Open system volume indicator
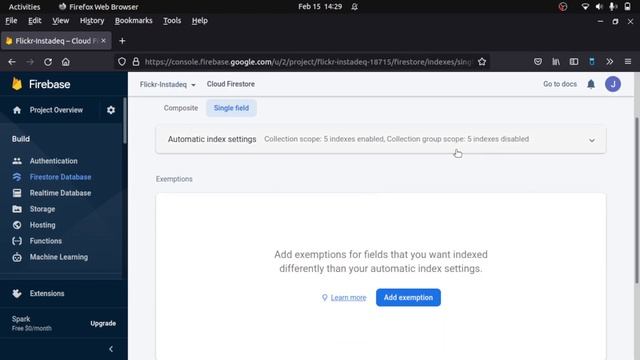The width and height of the screenshot is (640, 360). point(599,7)
